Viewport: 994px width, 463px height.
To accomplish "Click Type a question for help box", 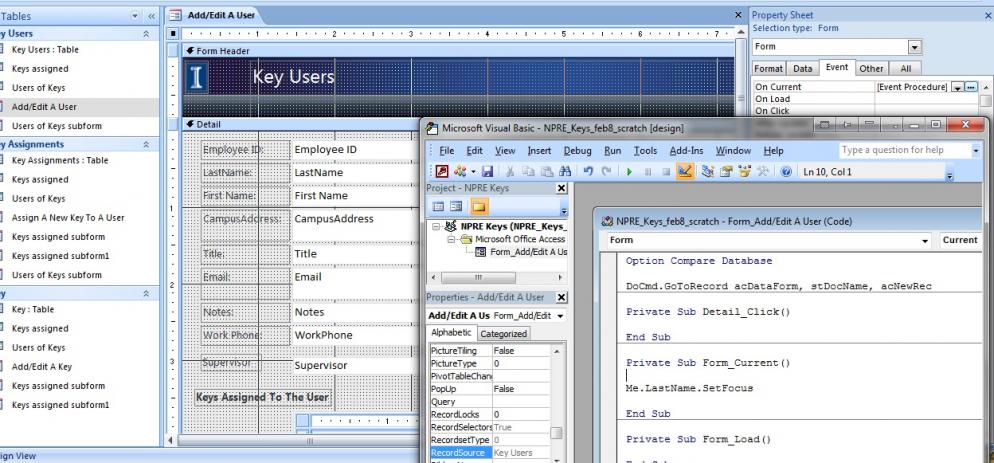I will pyautogui.click(x=905, y=150).
